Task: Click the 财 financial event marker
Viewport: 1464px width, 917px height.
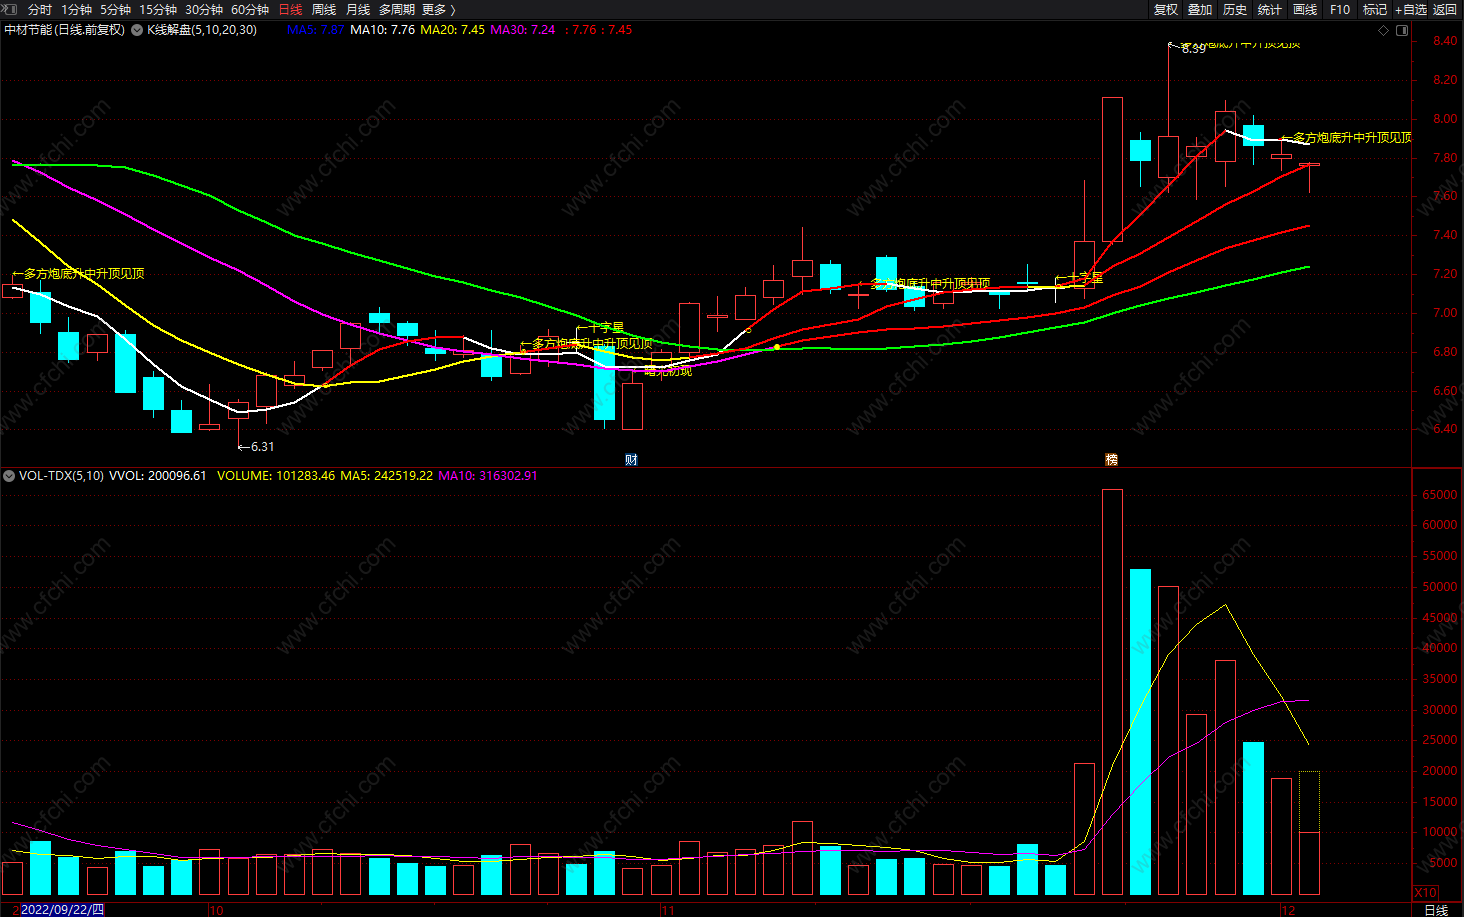Action: pyautogui.click(x=631, y=460)
